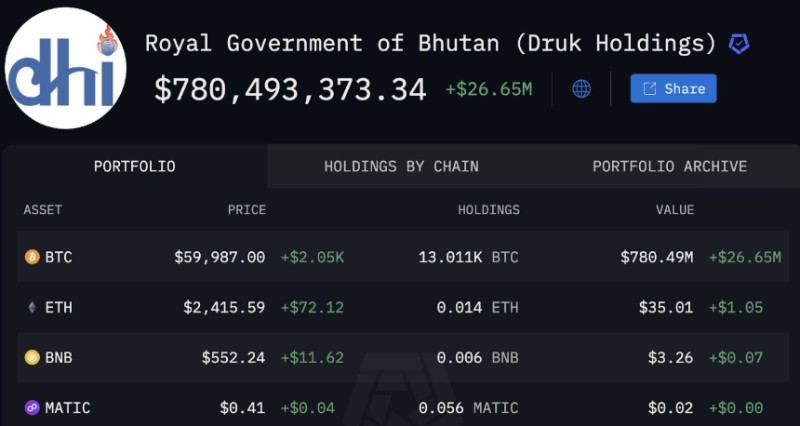Sort by the Asset column header
This screenshot has width=800, height=426.
pos(43,210)
